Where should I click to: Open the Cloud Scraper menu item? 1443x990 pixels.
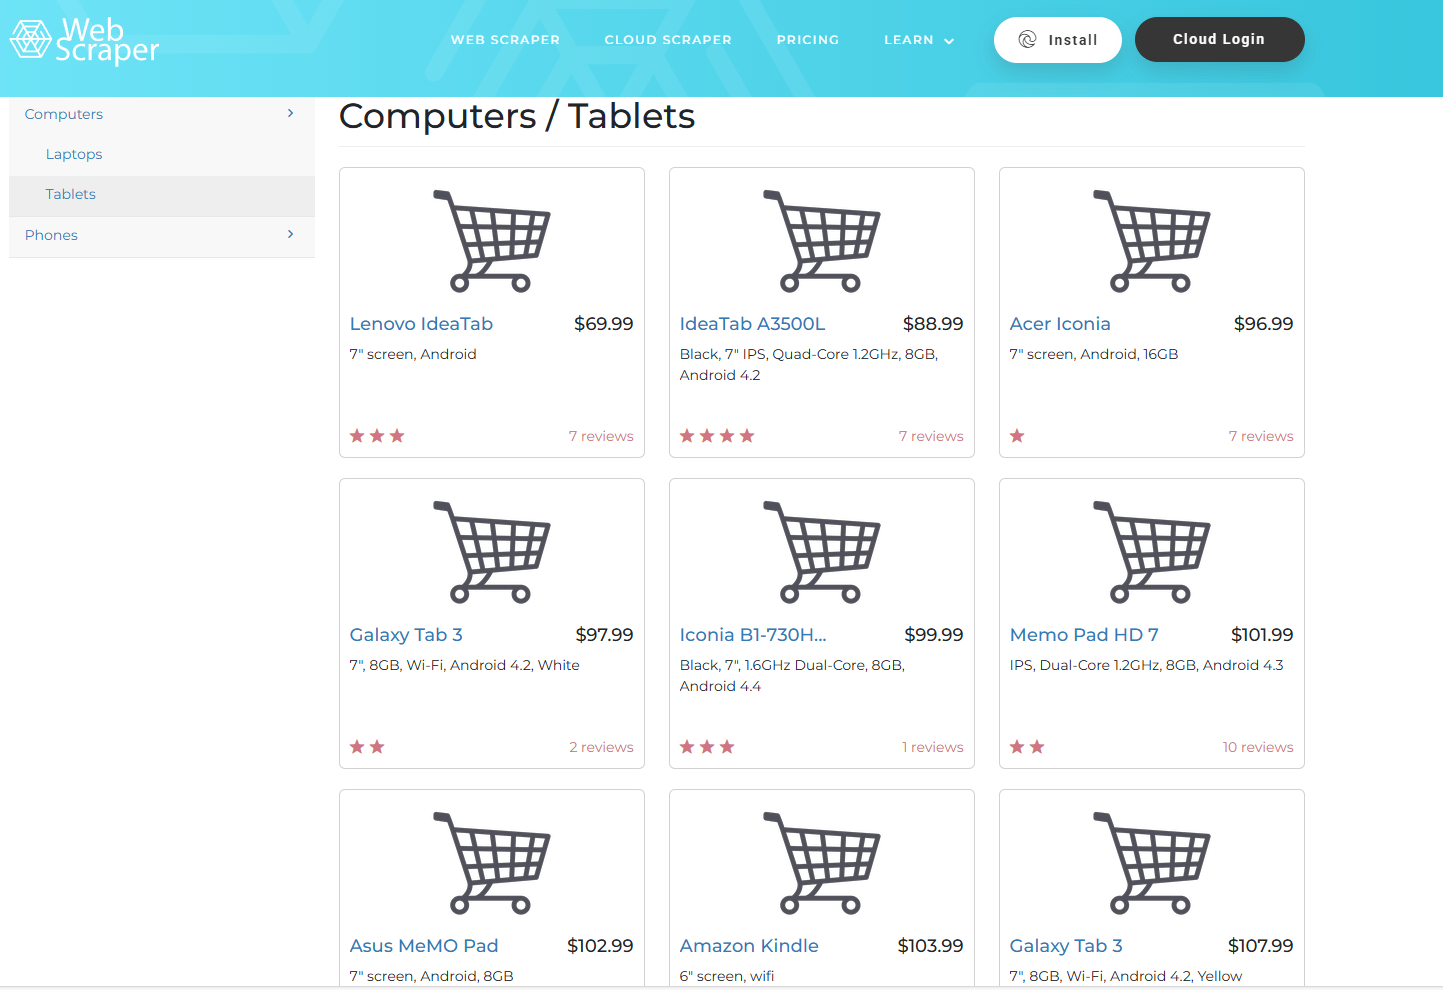pyautogui.click(x=668, y=40)
